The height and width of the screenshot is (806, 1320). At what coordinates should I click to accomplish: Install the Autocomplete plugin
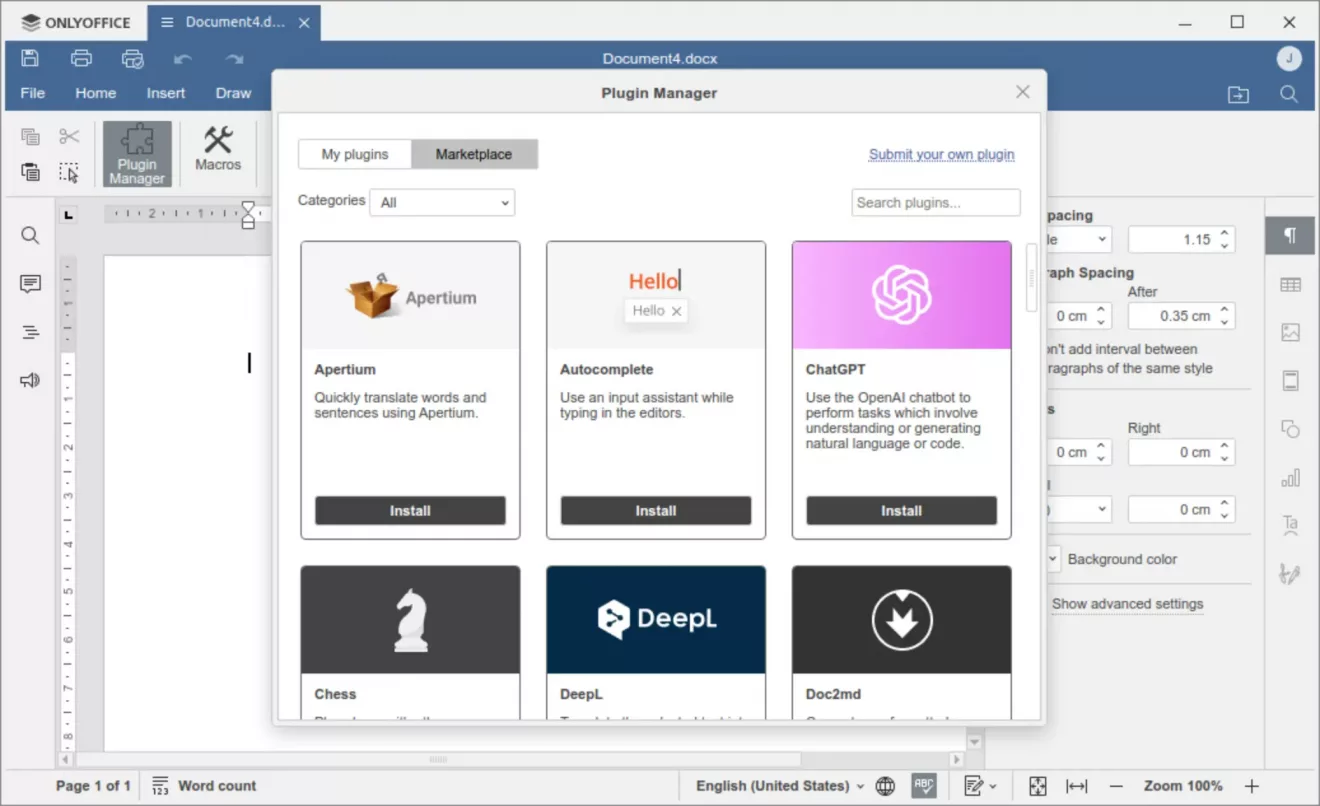[x=656, y=510]
